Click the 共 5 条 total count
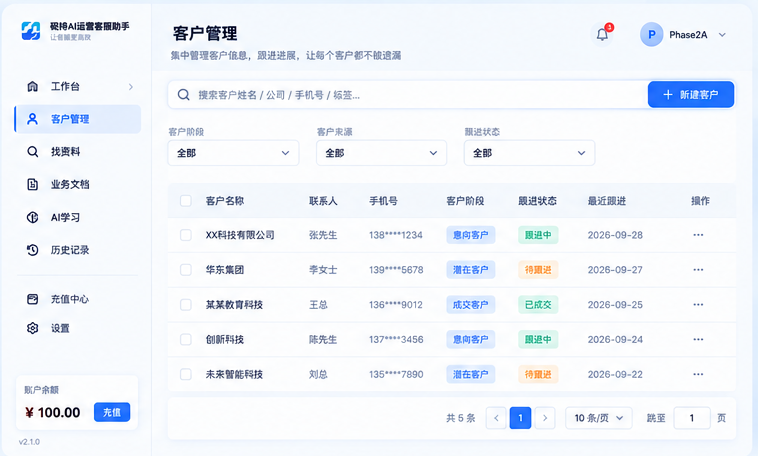758x456 pixels. [461, 418]
